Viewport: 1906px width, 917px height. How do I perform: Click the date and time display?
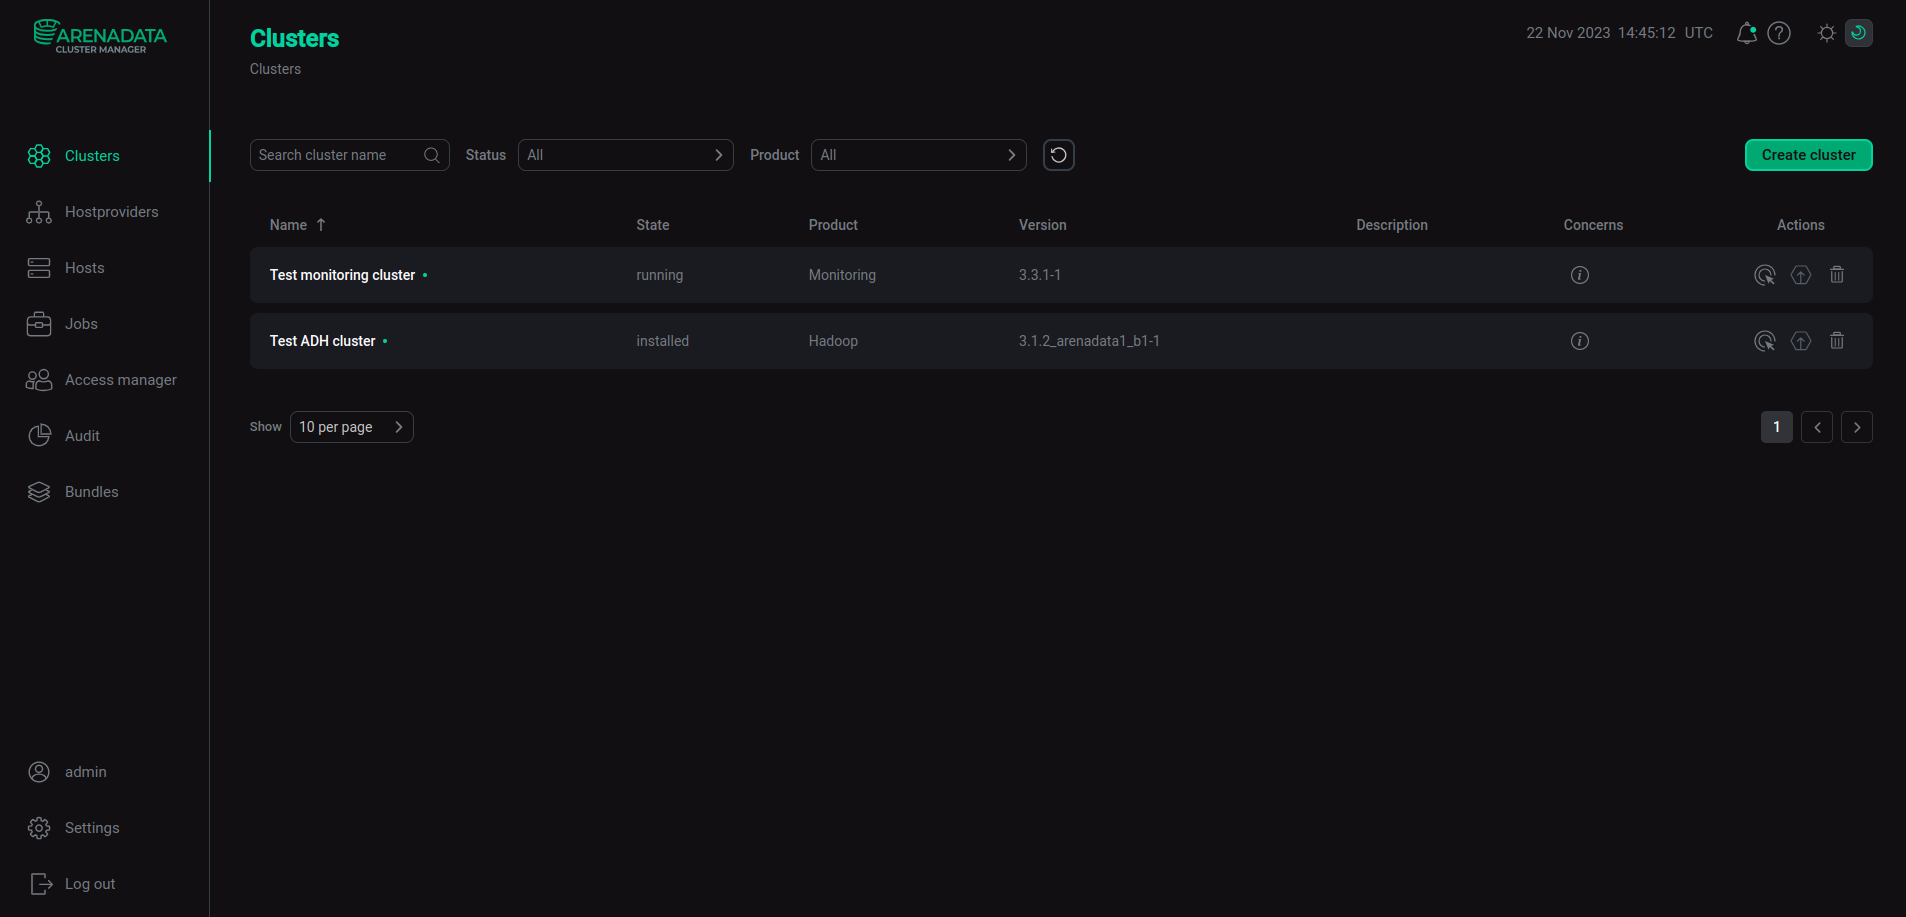[x=1619, y=33]
